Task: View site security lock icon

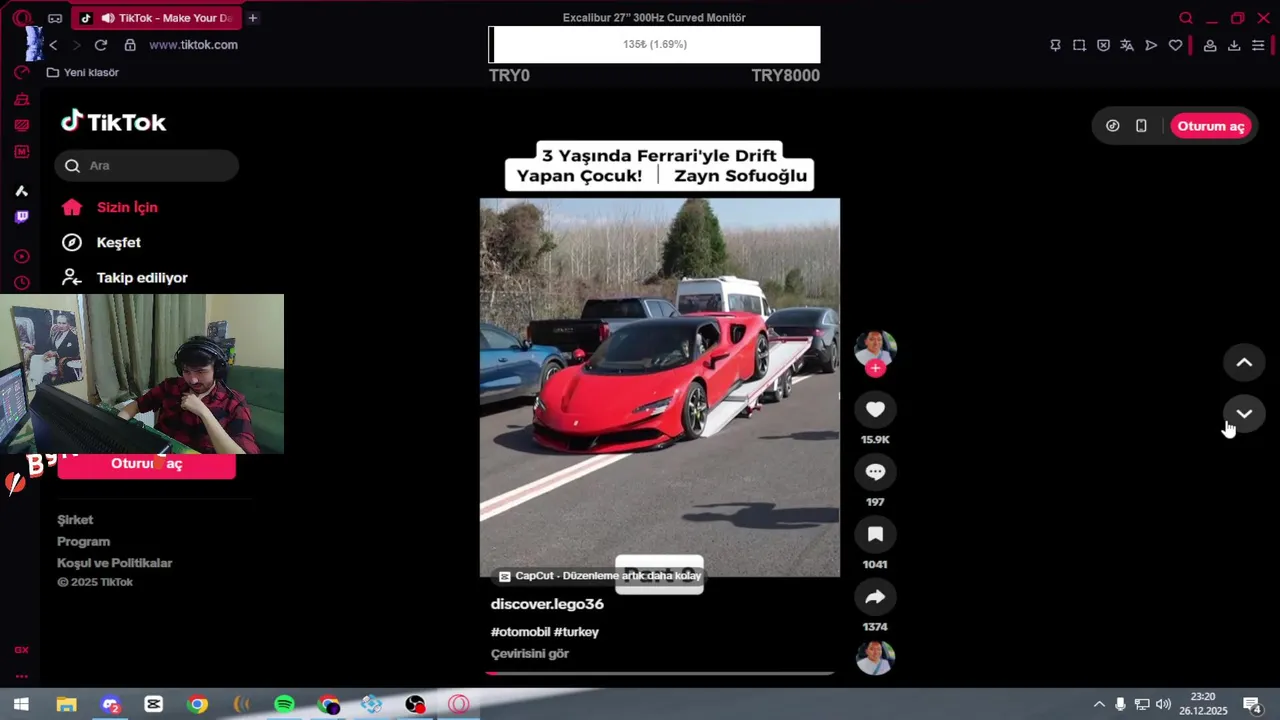Action: click(x=130, y=45)
